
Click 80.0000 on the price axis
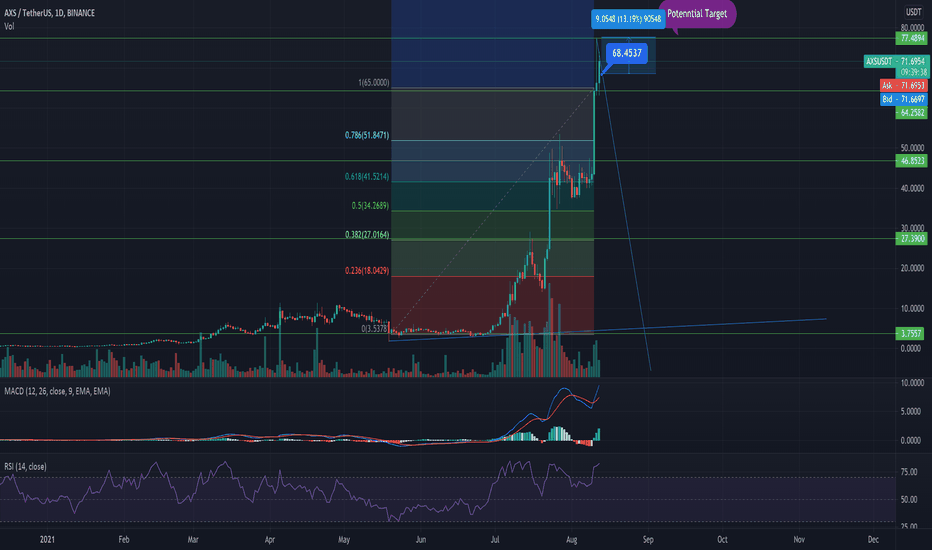(912, 27)
